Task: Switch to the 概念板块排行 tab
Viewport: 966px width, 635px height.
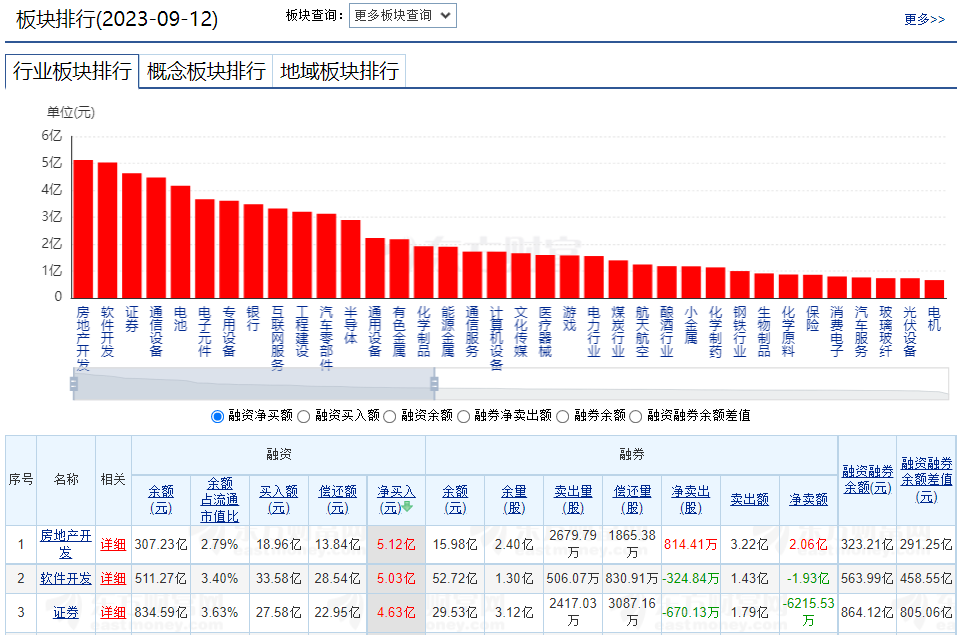Action: tap(206, 71)
